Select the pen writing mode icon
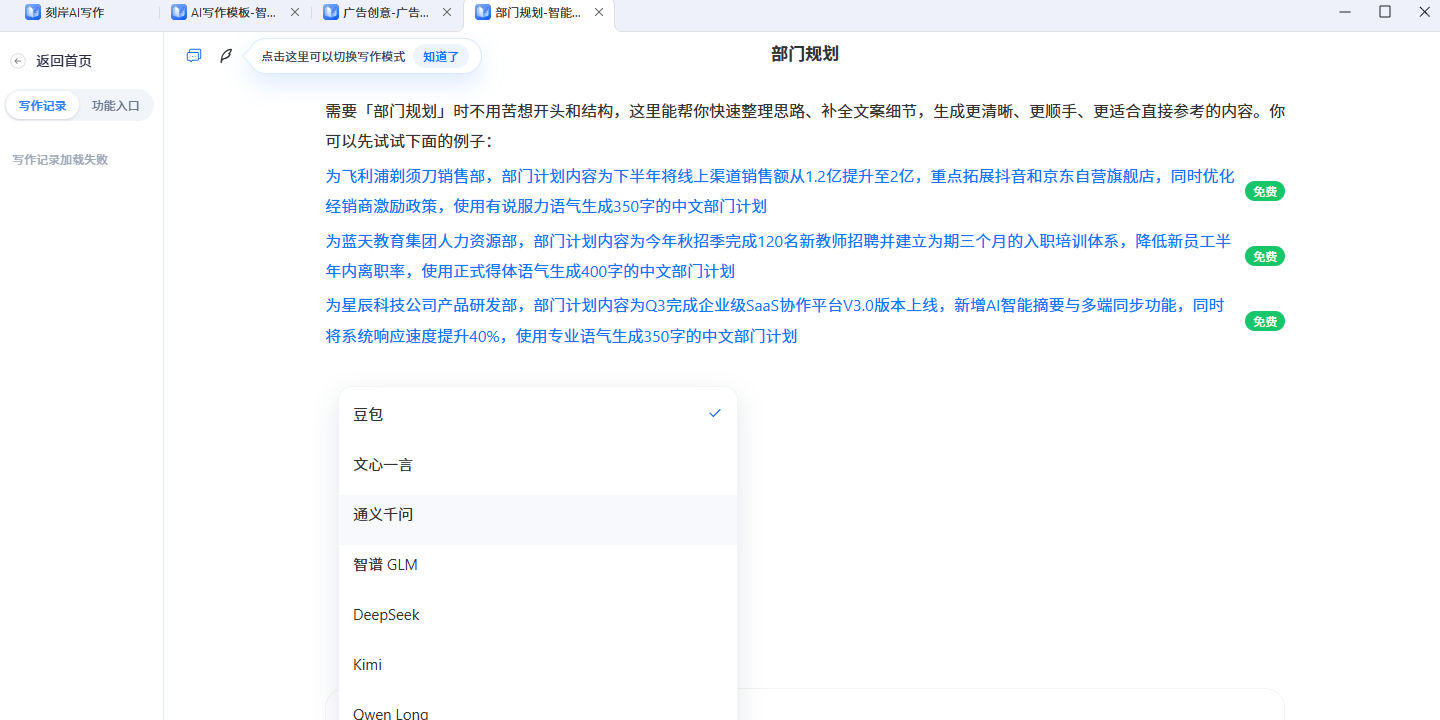 tap(226, 56)
